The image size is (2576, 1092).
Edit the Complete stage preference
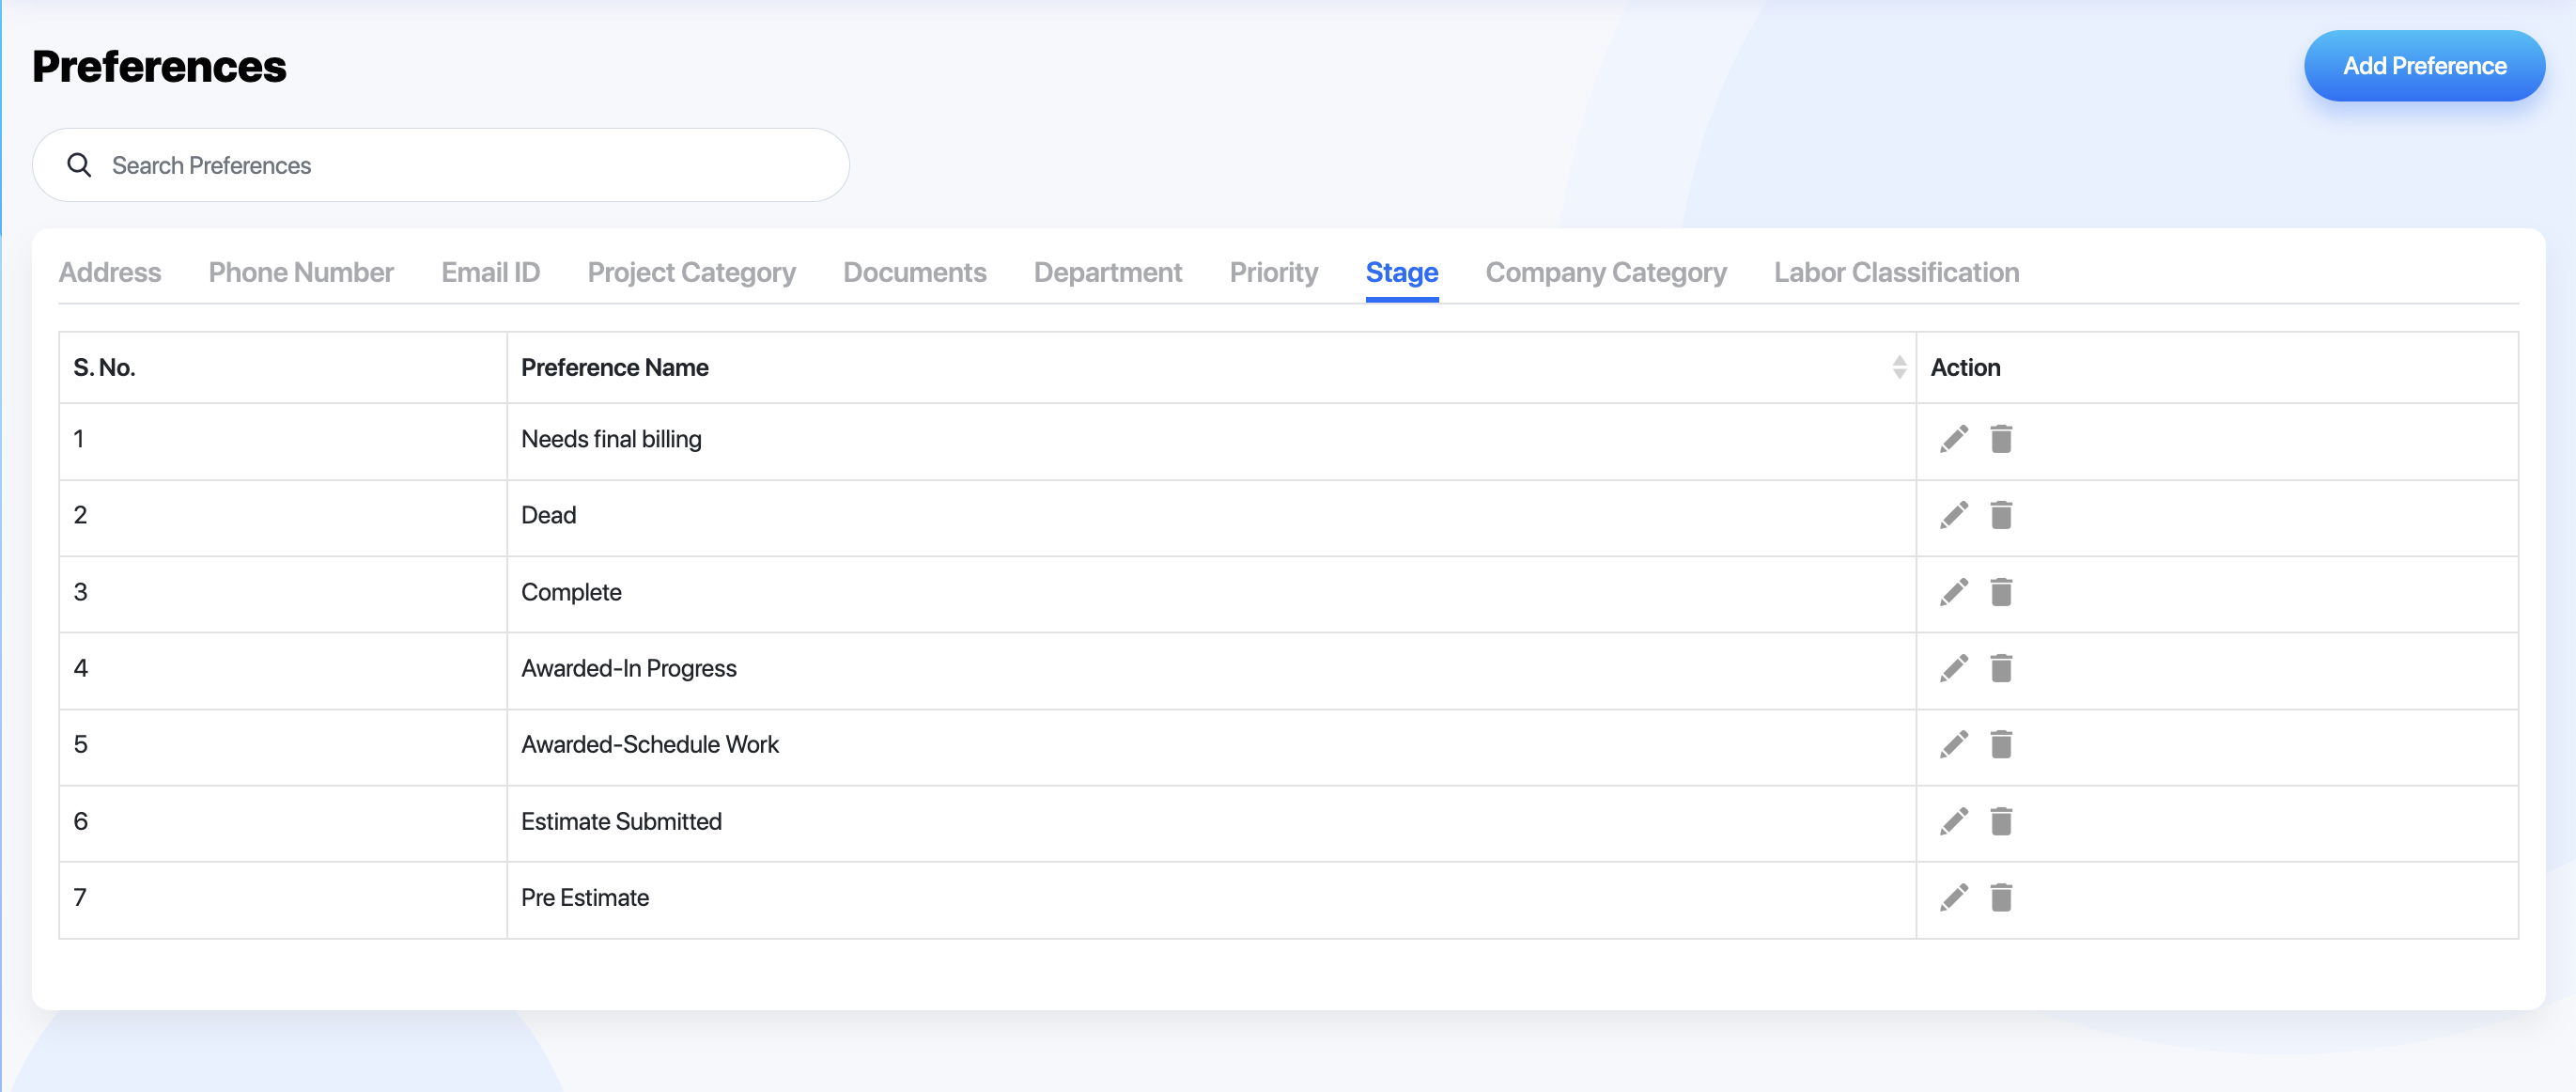point(1954,592)
